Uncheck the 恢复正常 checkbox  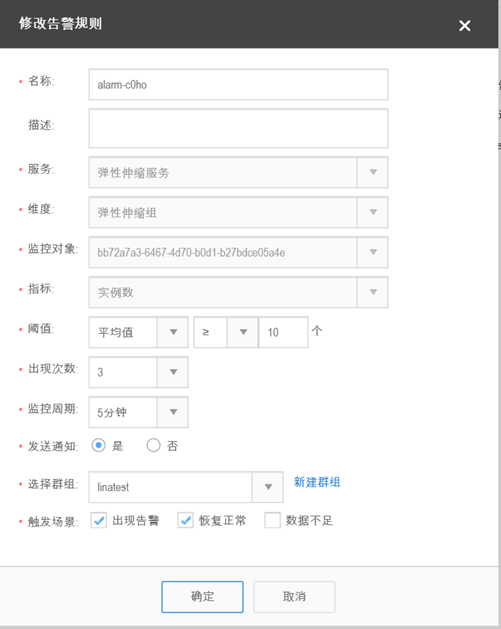pos(185,520)
